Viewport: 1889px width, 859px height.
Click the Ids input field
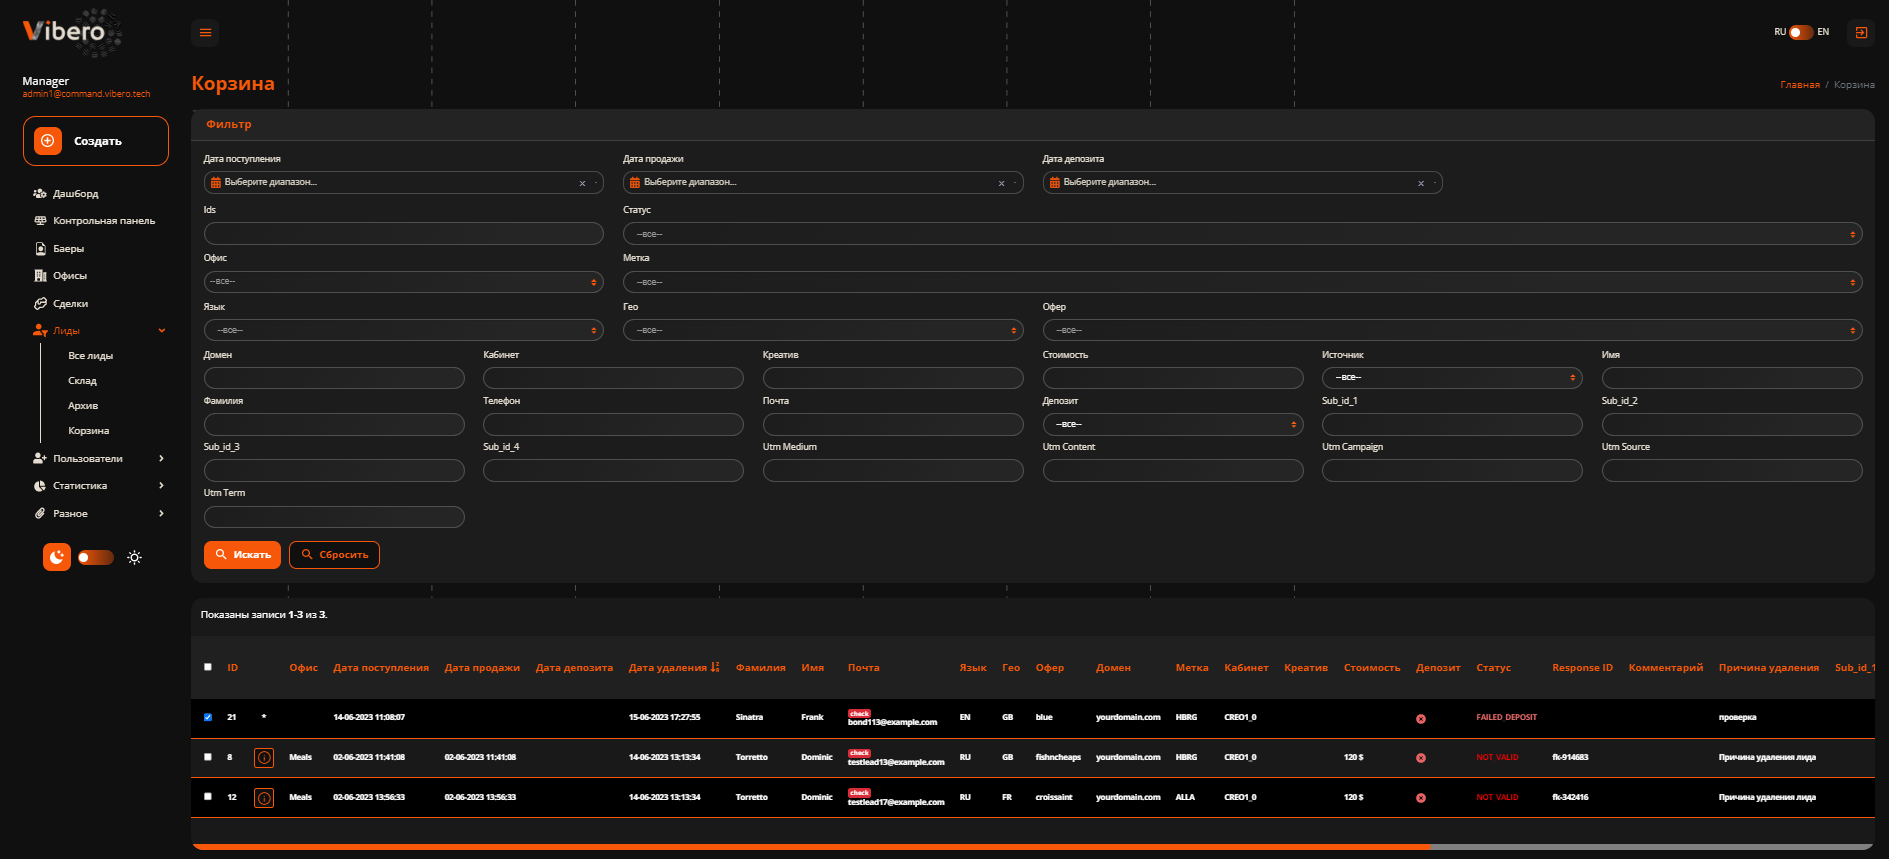[404, 234]
